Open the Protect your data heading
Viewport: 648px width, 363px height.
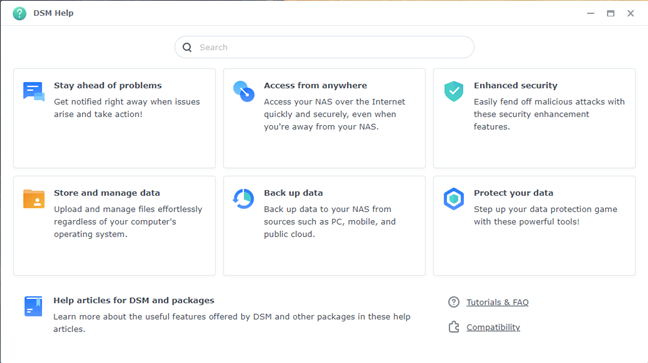[513, 193]
